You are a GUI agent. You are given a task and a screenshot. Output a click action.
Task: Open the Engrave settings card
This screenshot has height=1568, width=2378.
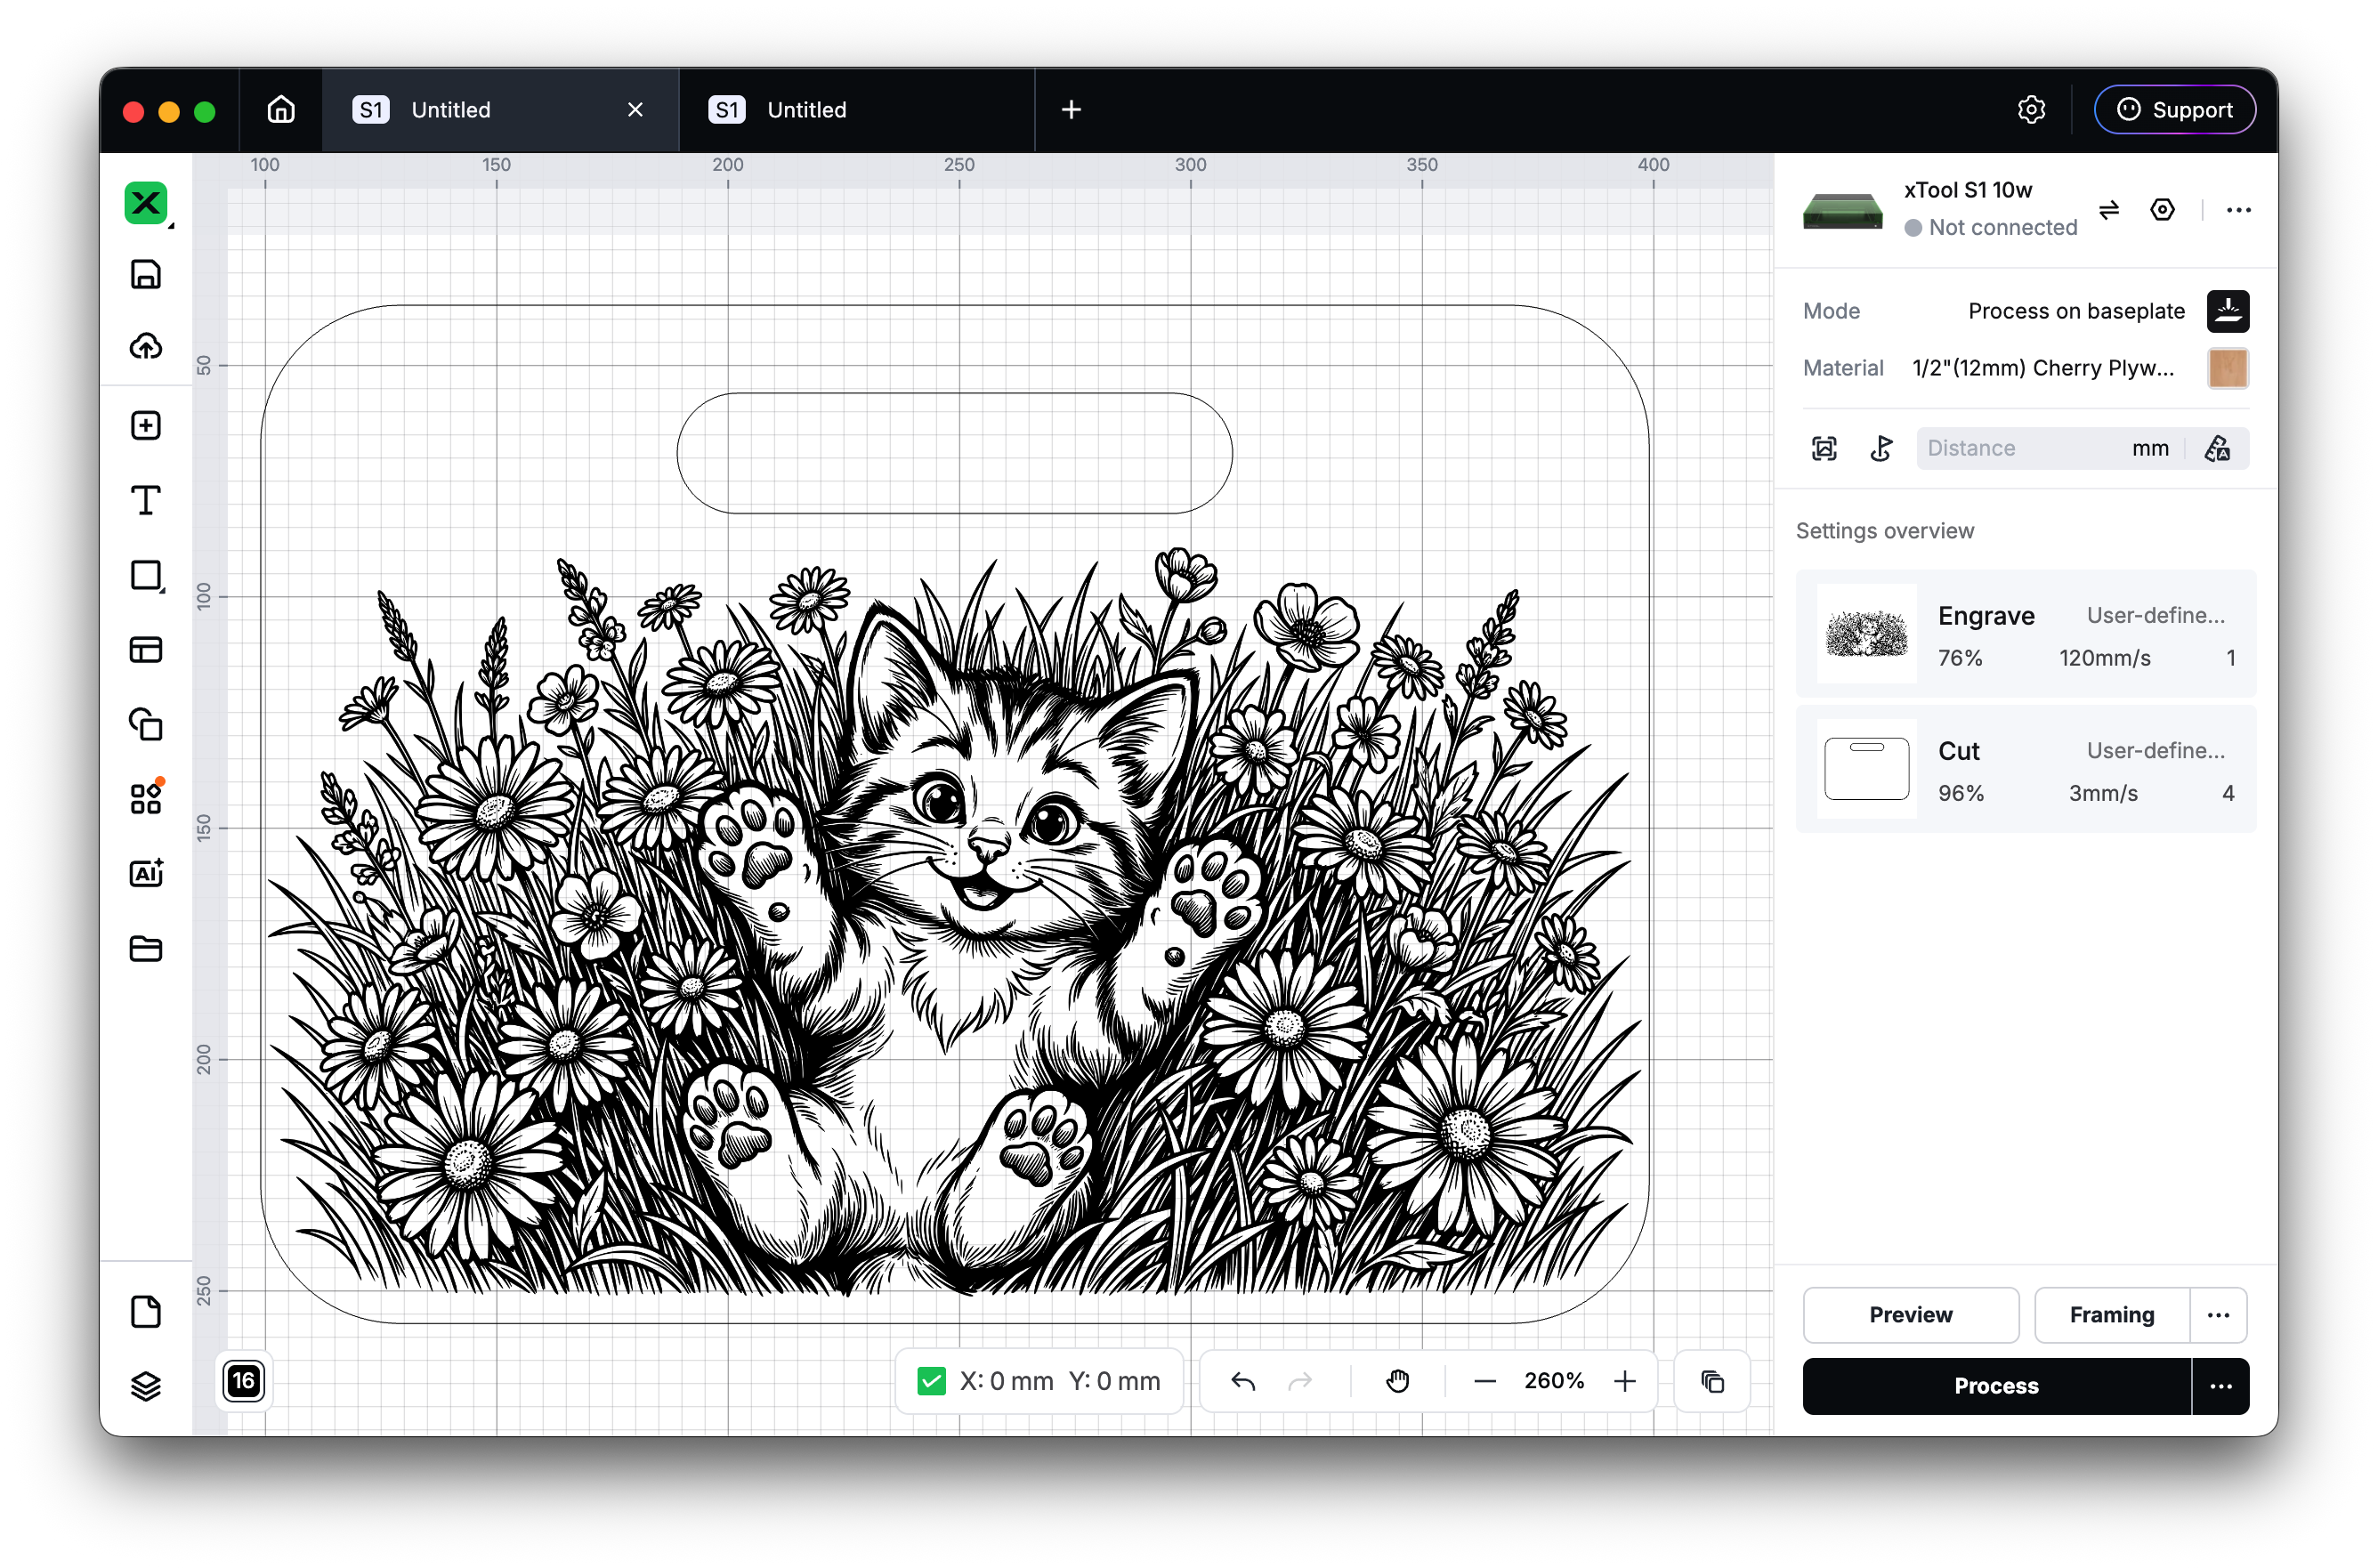(2025, 633)
